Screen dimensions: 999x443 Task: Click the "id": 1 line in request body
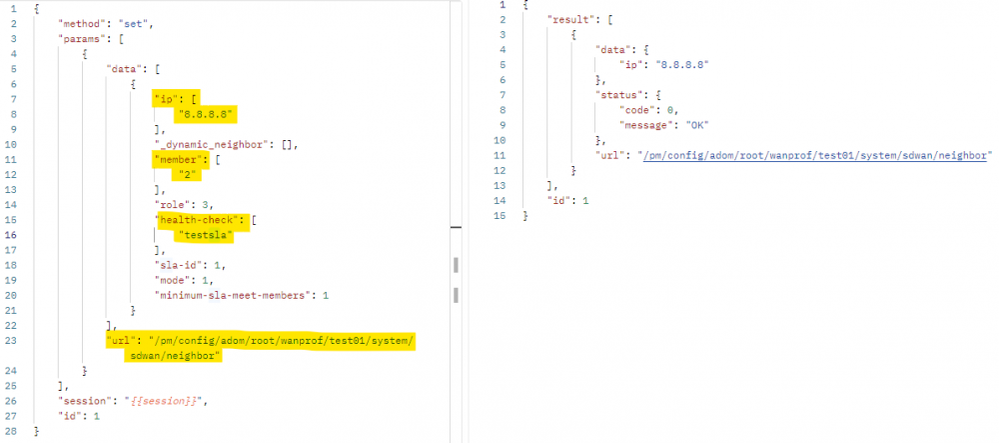click(x=78, y=416)
